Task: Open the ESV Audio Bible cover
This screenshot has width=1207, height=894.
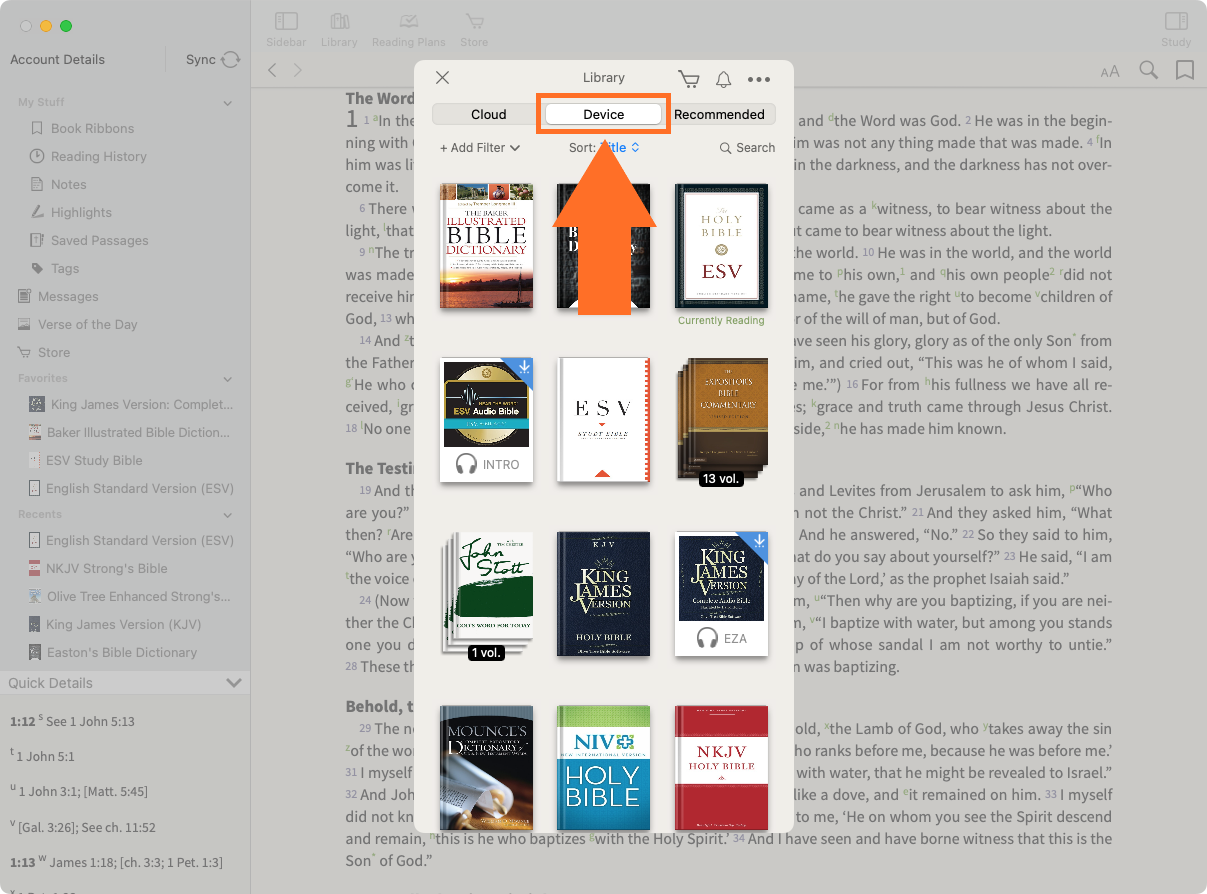Action: pos(486,420)
